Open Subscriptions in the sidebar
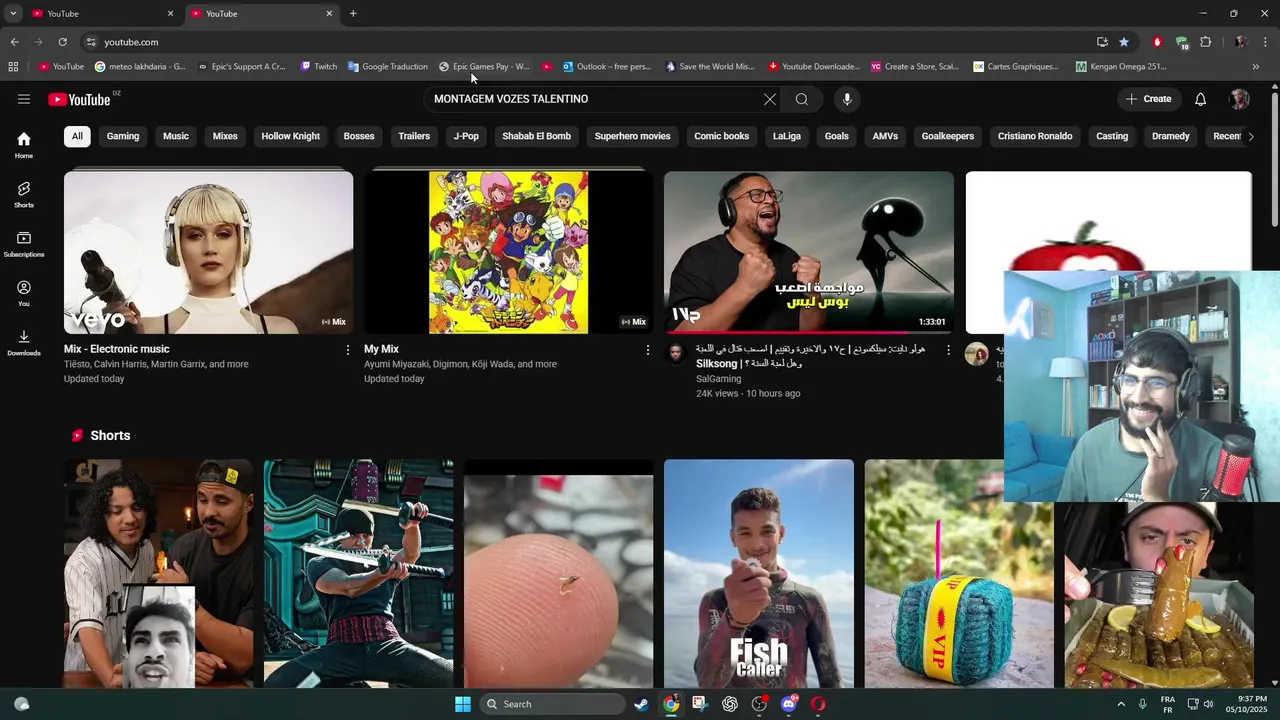 [24, 243]
